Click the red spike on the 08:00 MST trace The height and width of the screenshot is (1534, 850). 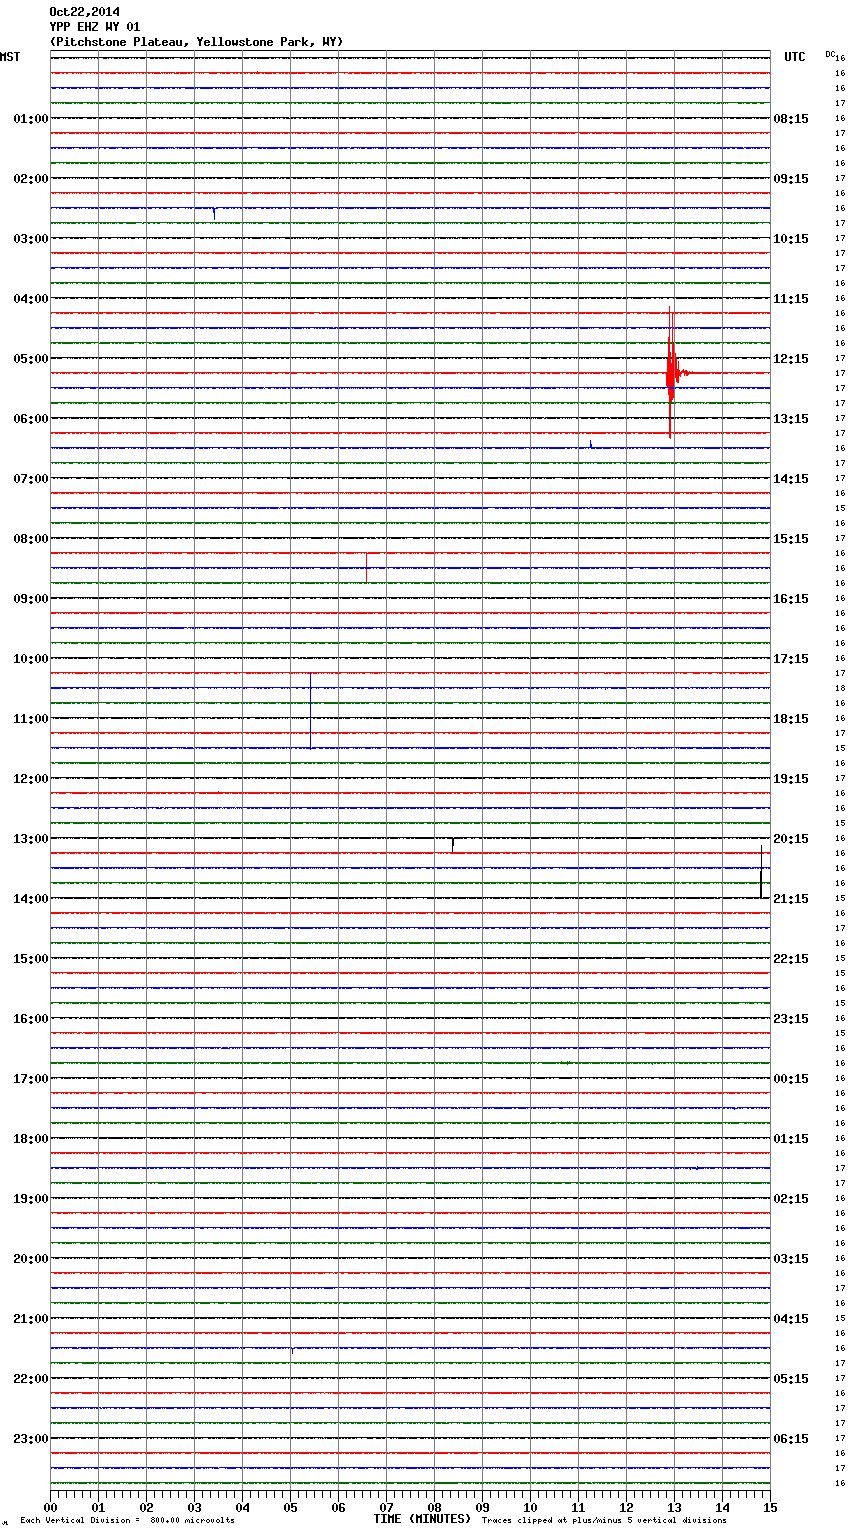coord(366,567)
